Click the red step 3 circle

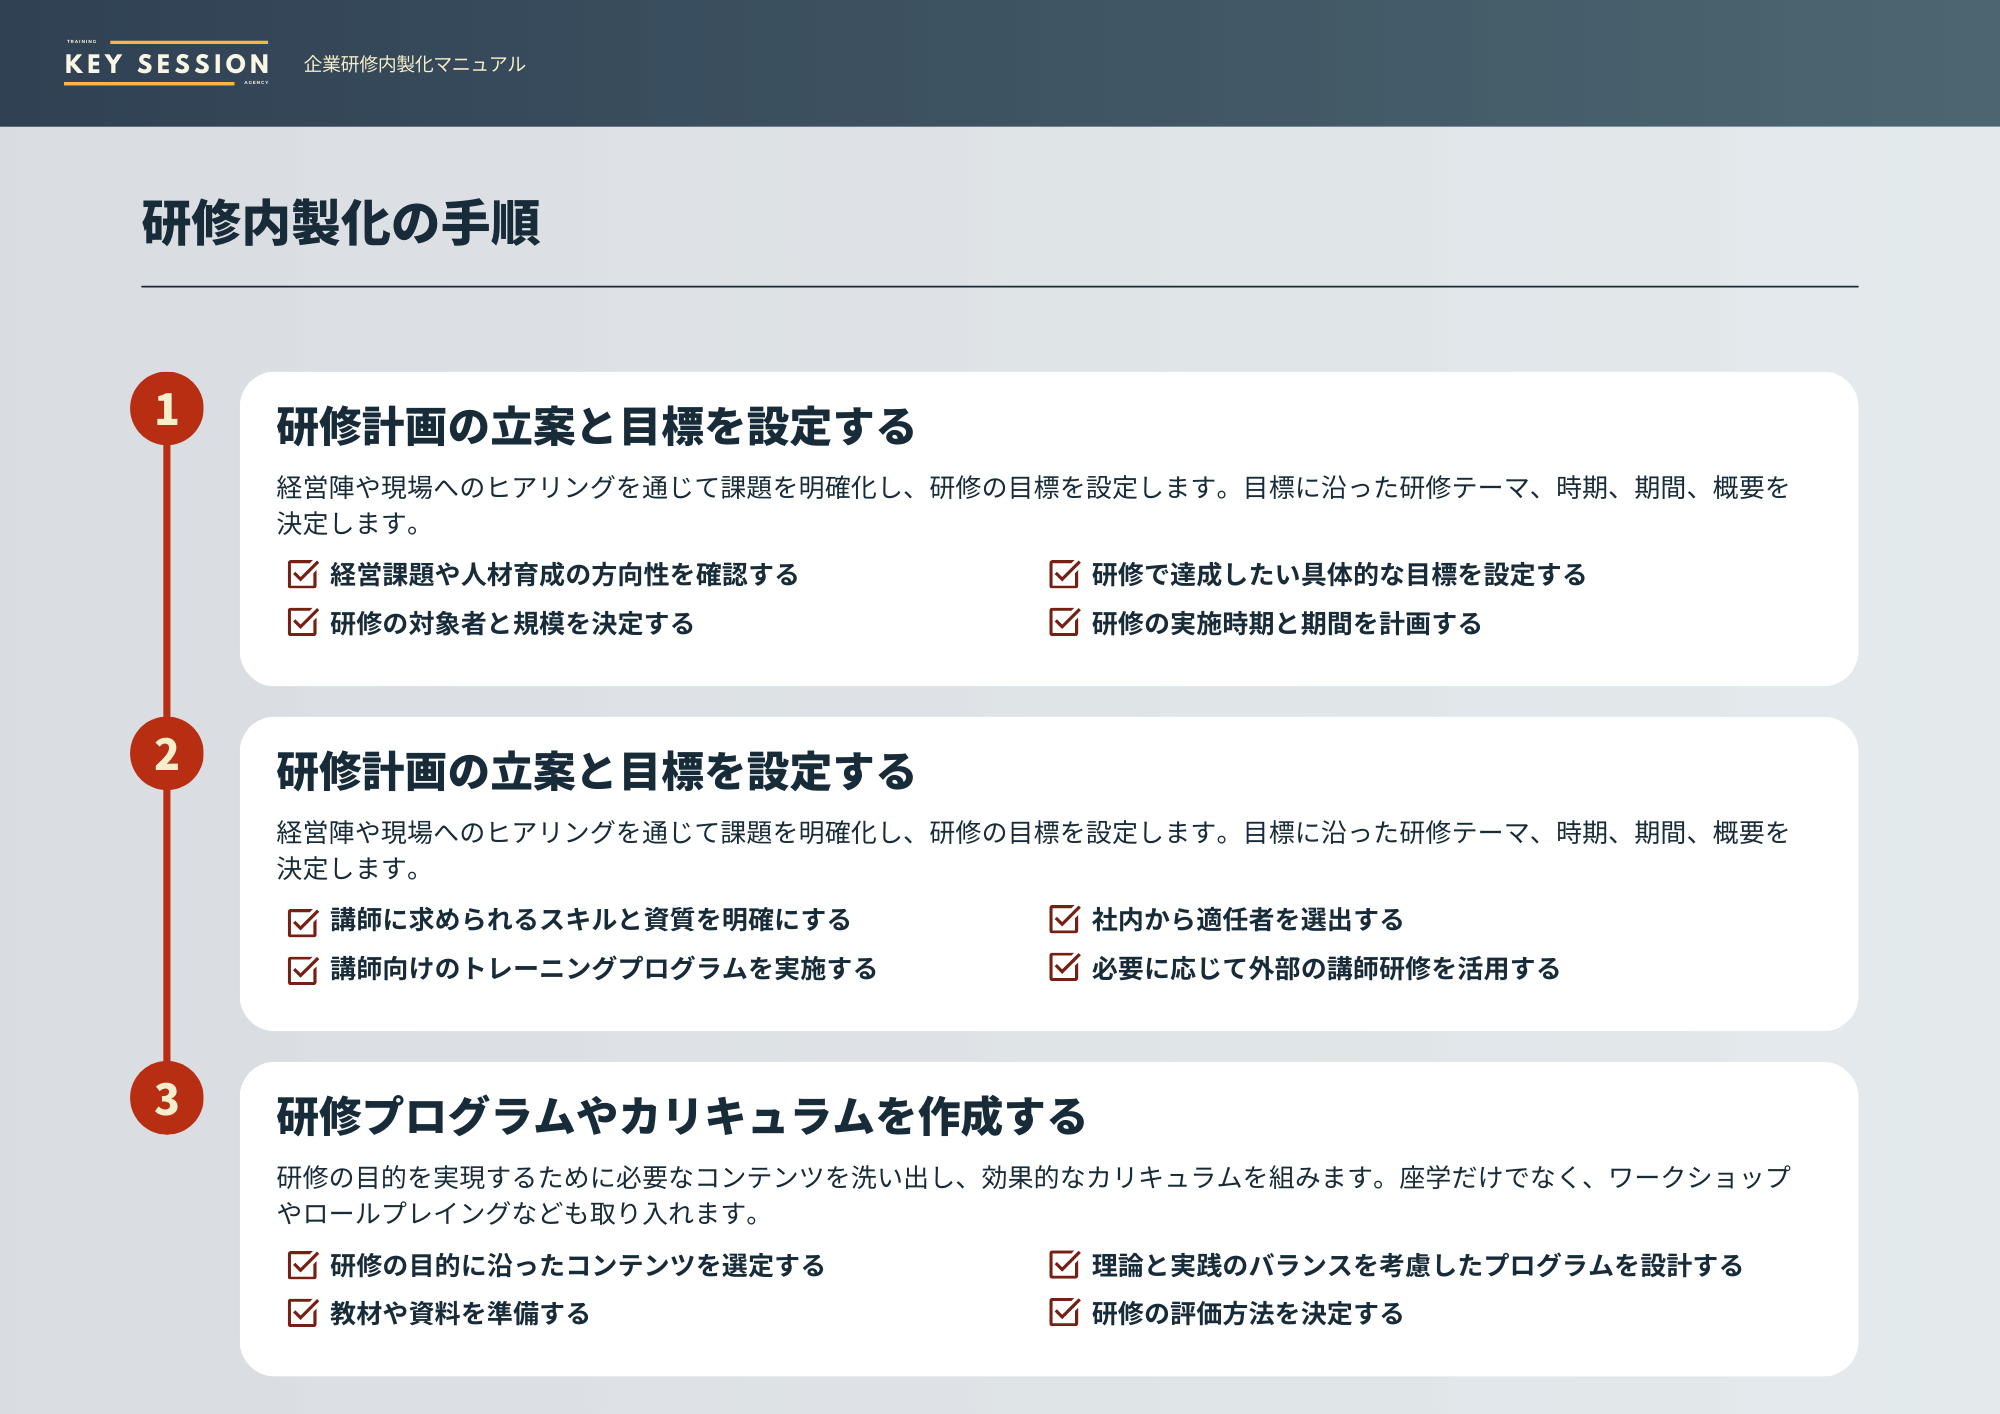pos(167,1099)
